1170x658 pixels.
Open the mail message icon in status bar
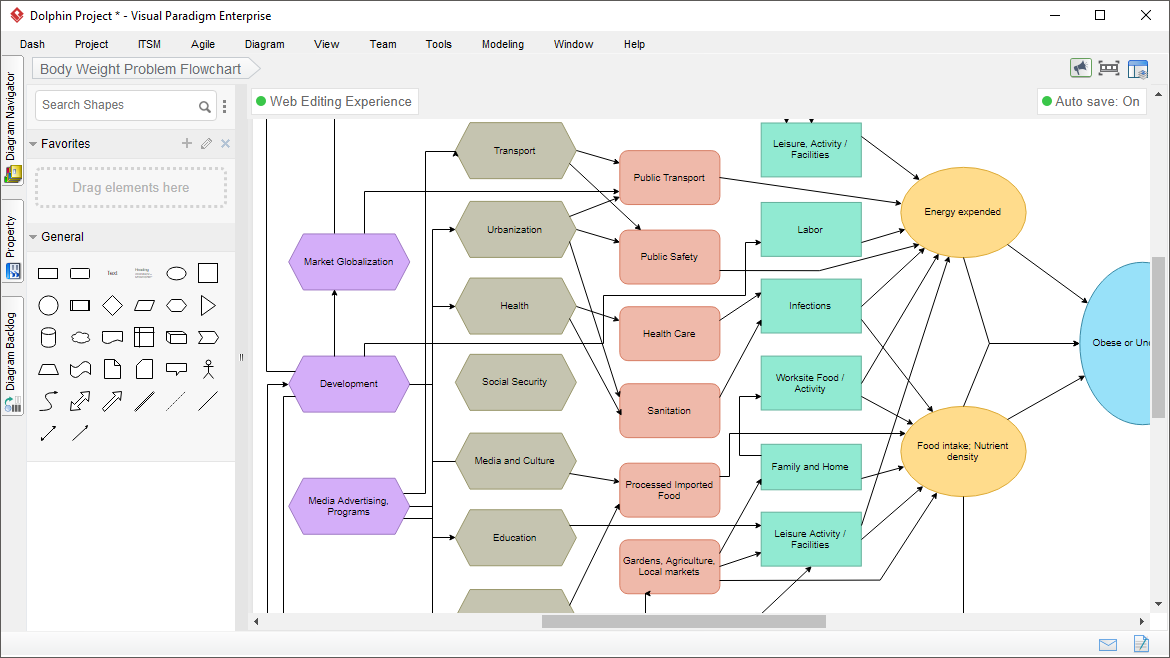(x=1108, y=645)
